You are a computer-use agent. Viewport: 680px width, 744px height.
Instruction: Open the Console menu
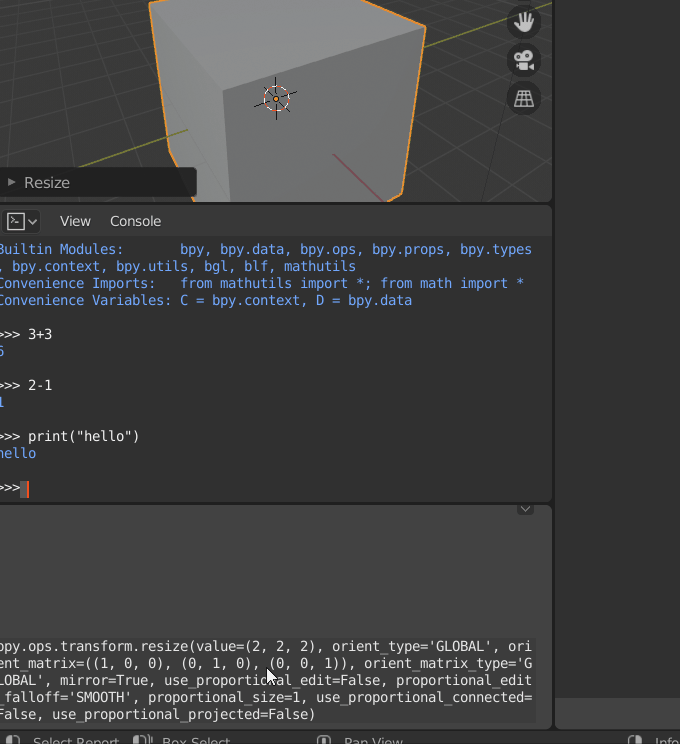tap(135, 222)
